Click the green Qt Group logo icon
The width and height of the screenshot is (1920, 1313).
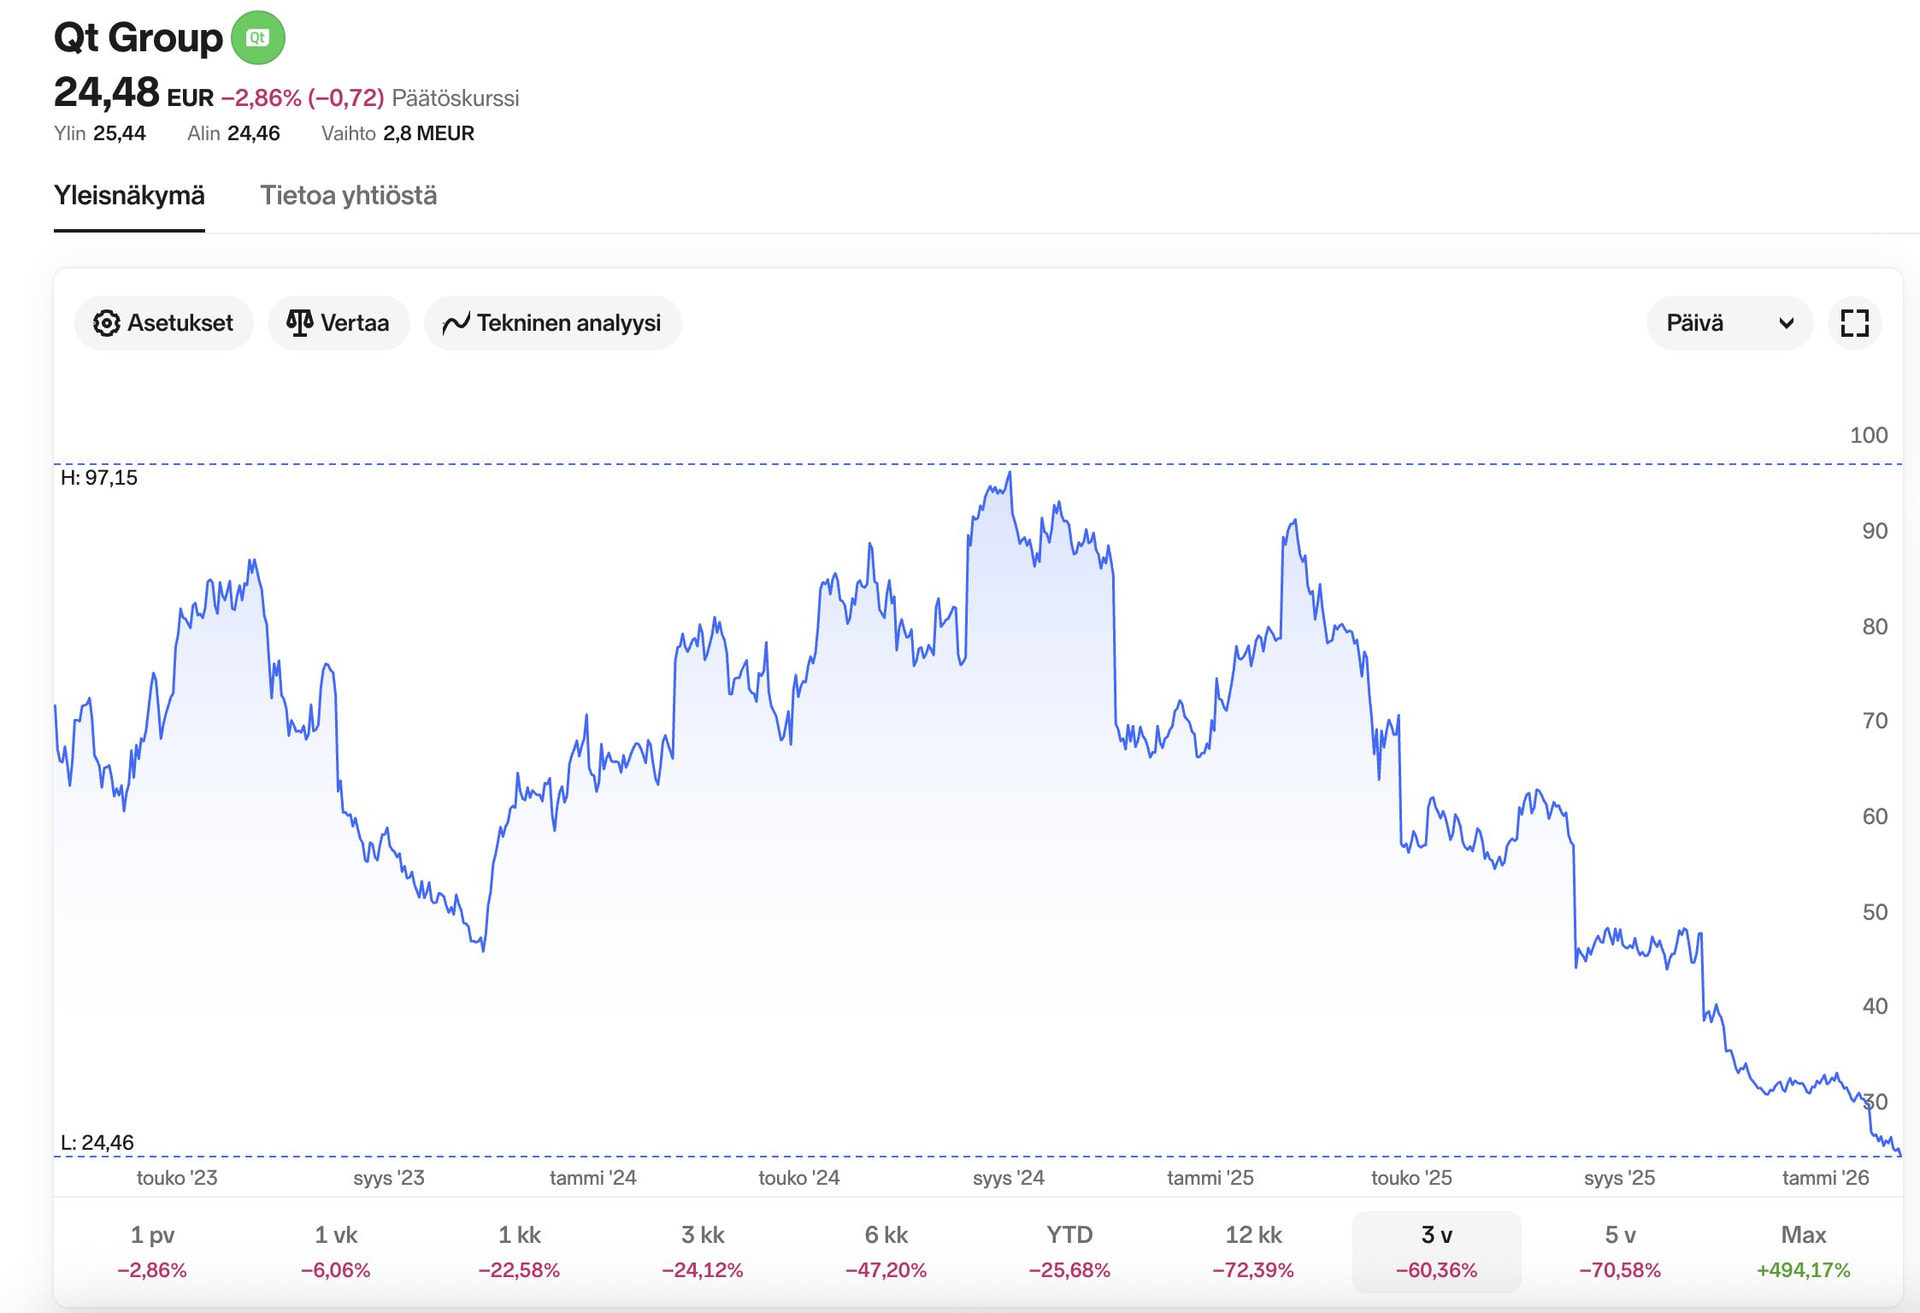click(x=258, y=38)
